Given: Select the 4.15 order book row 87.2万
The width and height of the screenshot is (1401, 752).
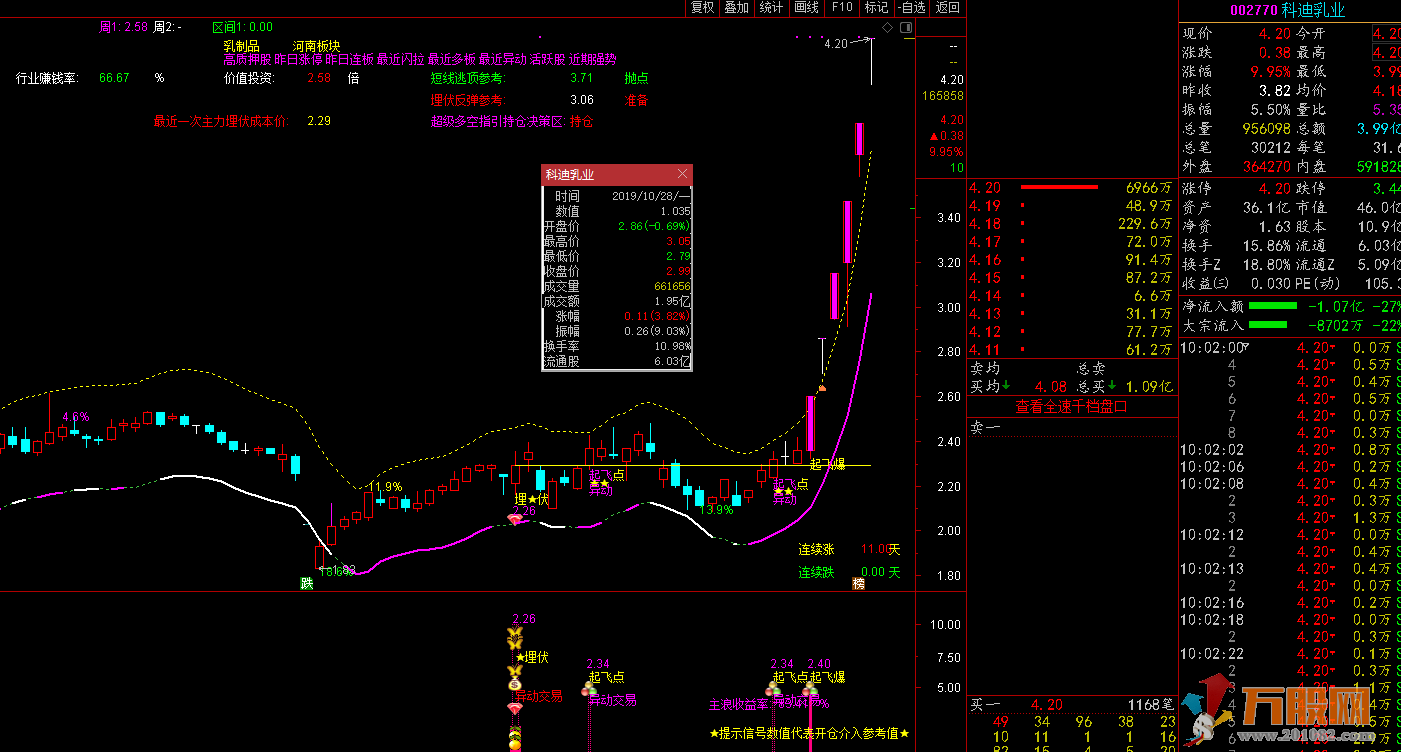Looking at the screenshot, I should coord(1070,278).
